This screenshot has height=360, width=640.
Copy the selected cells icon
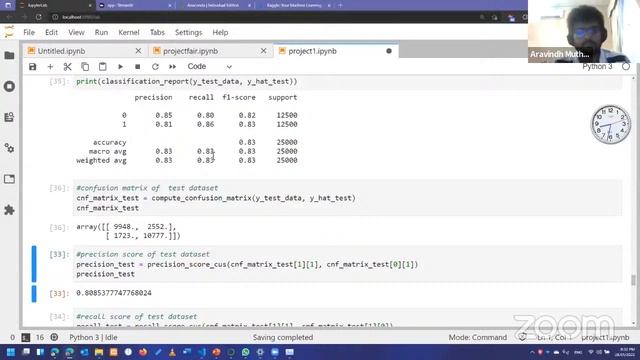click(85, 67)
